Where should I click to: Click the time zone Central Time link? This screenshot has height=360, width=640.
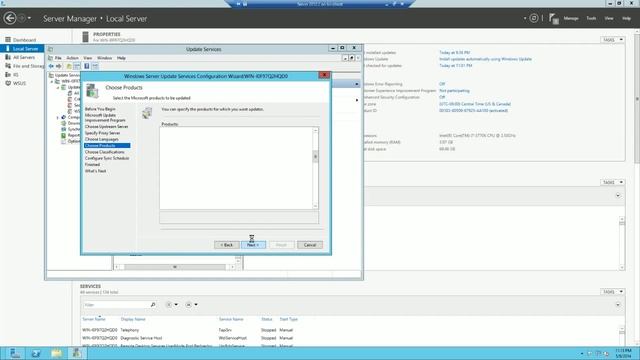pos(475,104)
